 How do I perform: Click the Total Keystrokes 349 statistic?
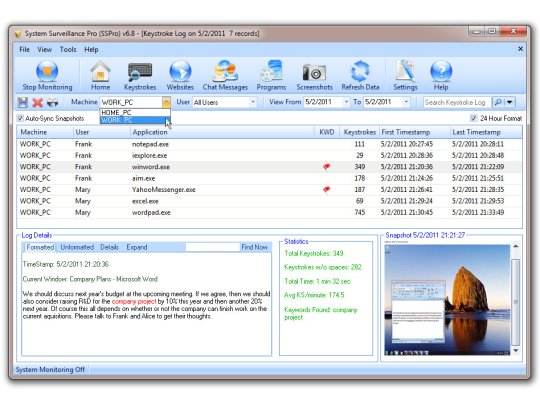click(313, 253)
